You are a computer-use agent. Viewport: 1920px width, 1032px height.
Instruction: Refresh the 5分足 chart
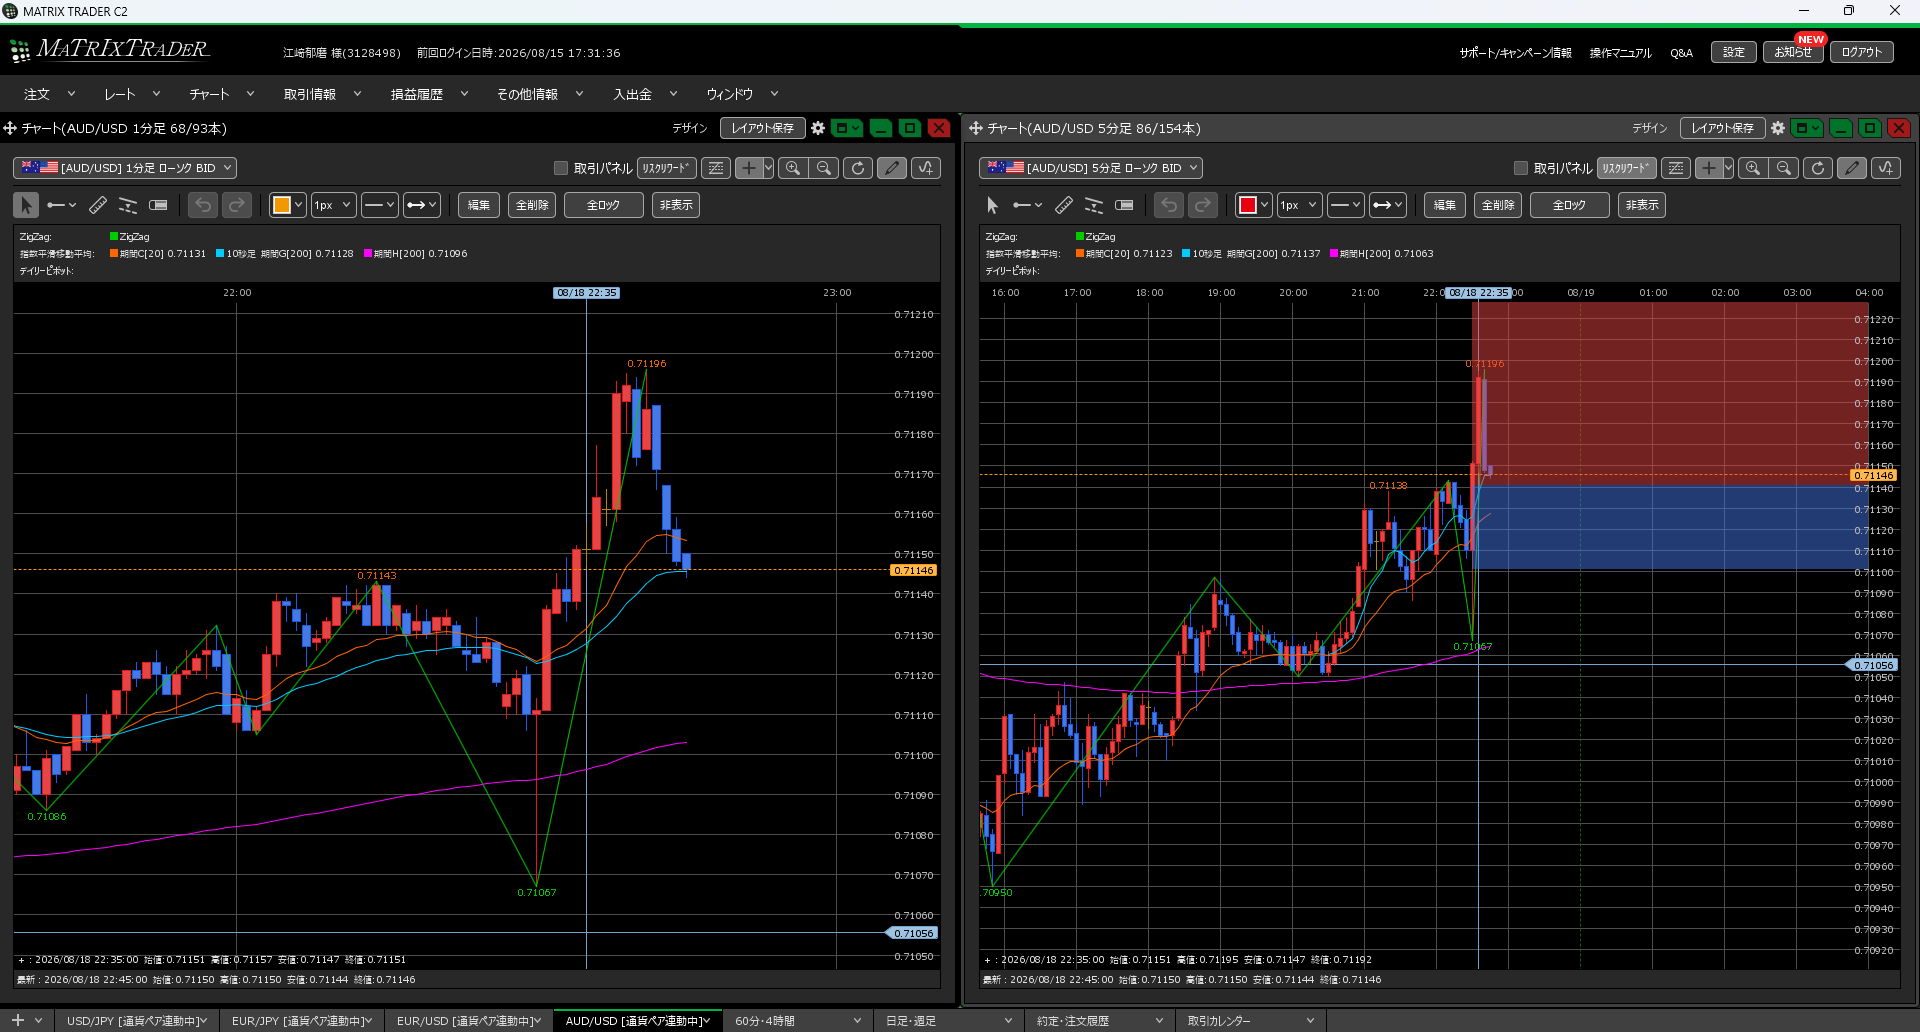pyautogui.click(x=1818, y=168)
